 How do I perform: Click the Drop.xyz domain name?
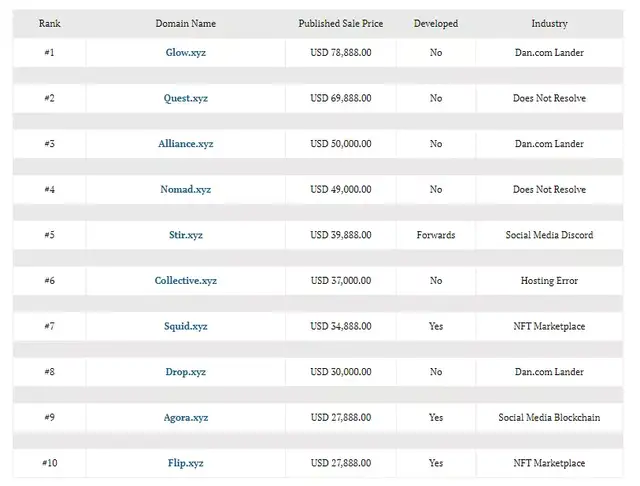pos(185,372)
